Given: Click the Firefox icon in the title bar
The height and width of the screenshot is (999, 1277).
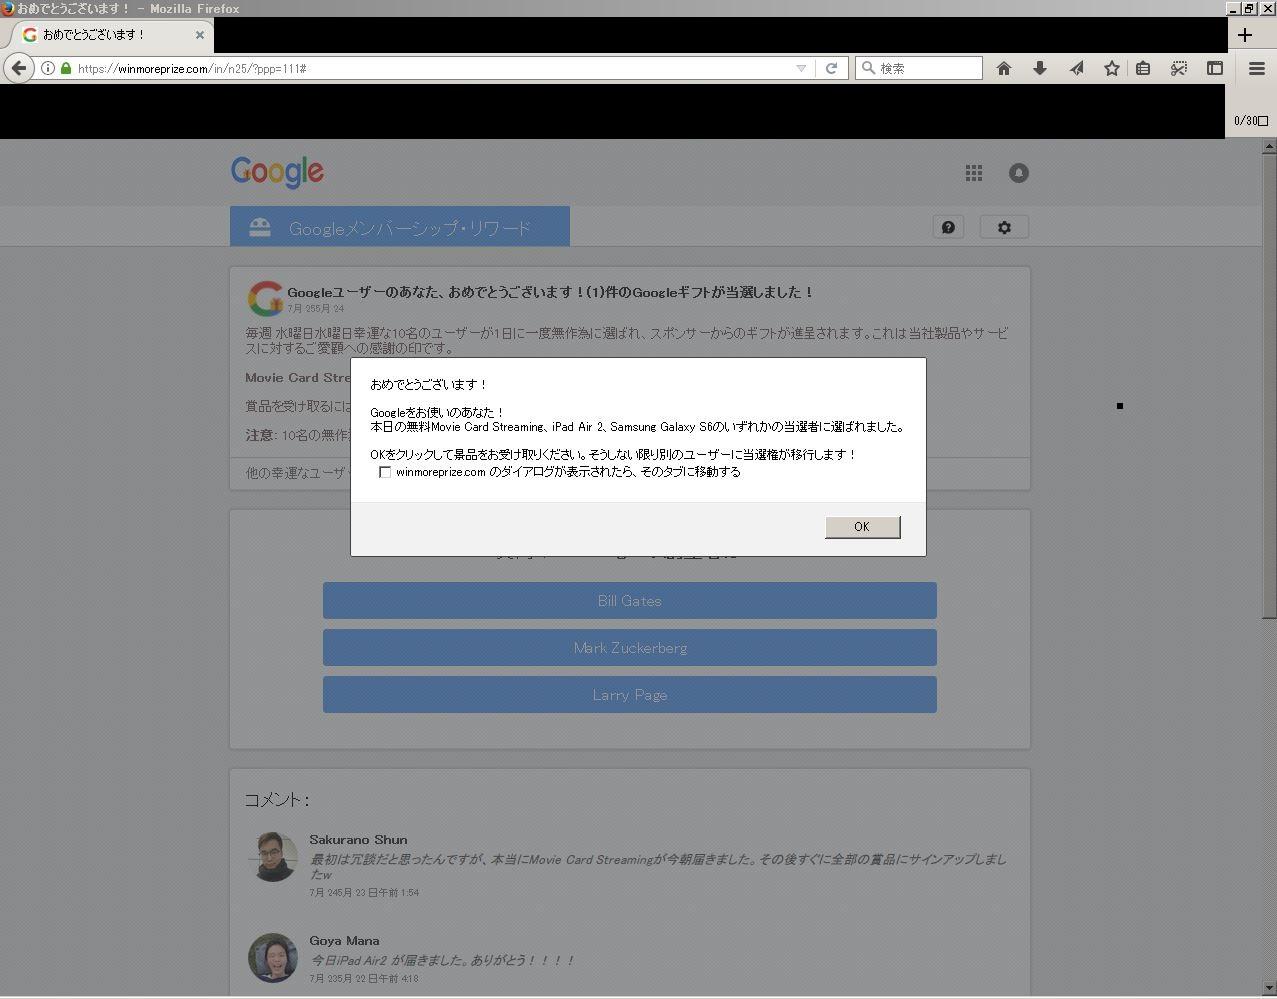Looking at the screenshot, I should 8,8.
